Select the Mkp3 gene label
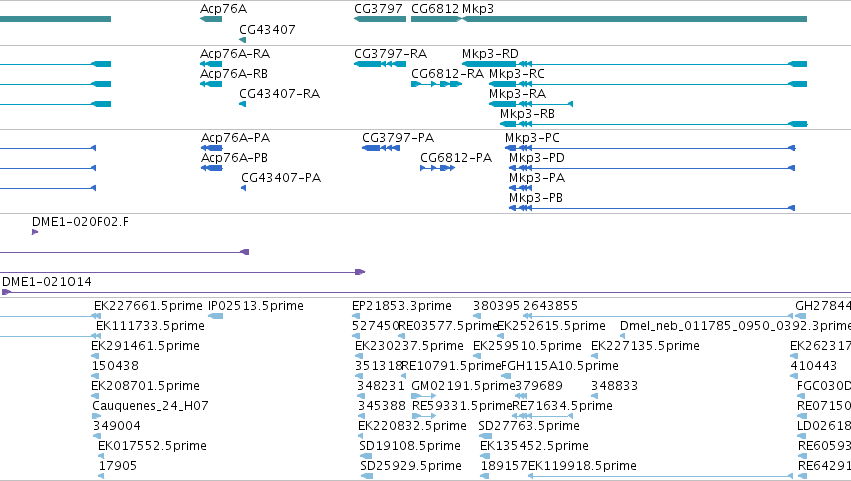The image size is (851, 481). pyautogui.click(x=478, y=9)
